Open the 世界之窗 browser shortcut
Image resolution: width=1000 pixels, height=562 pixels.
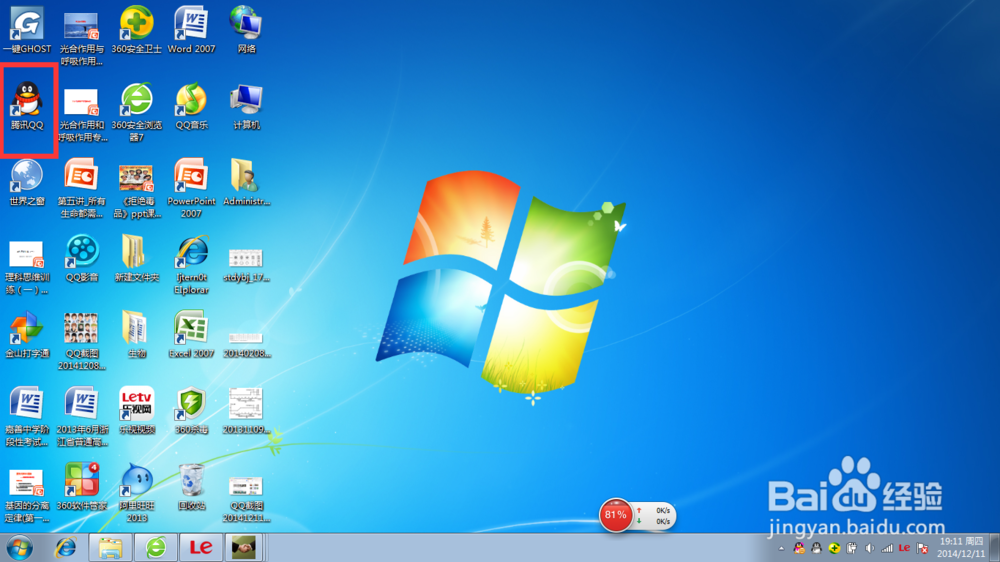(x=27, y=183)
